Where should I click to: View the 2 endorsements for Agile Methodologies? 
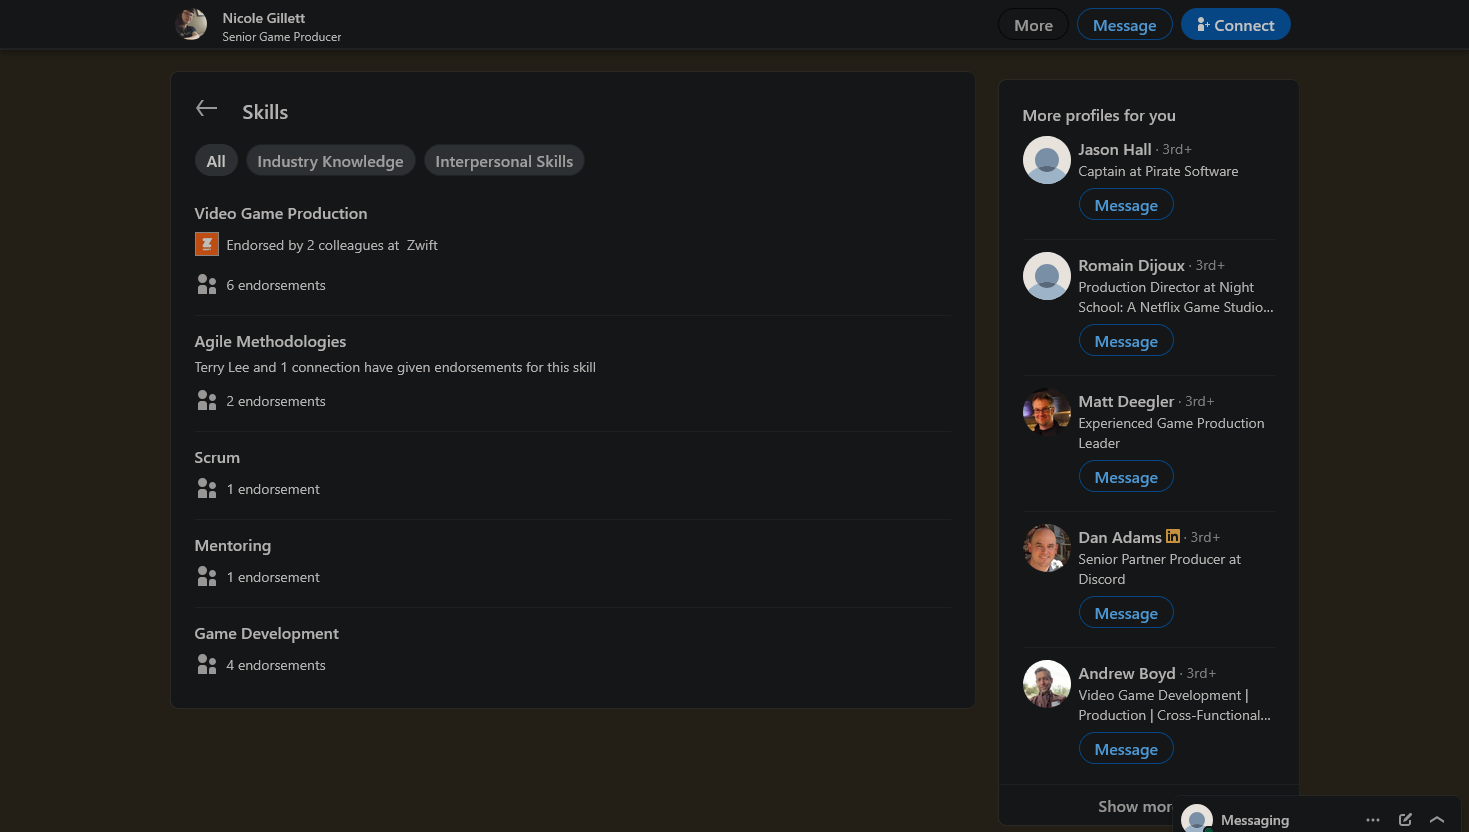[x=276, y=401]
